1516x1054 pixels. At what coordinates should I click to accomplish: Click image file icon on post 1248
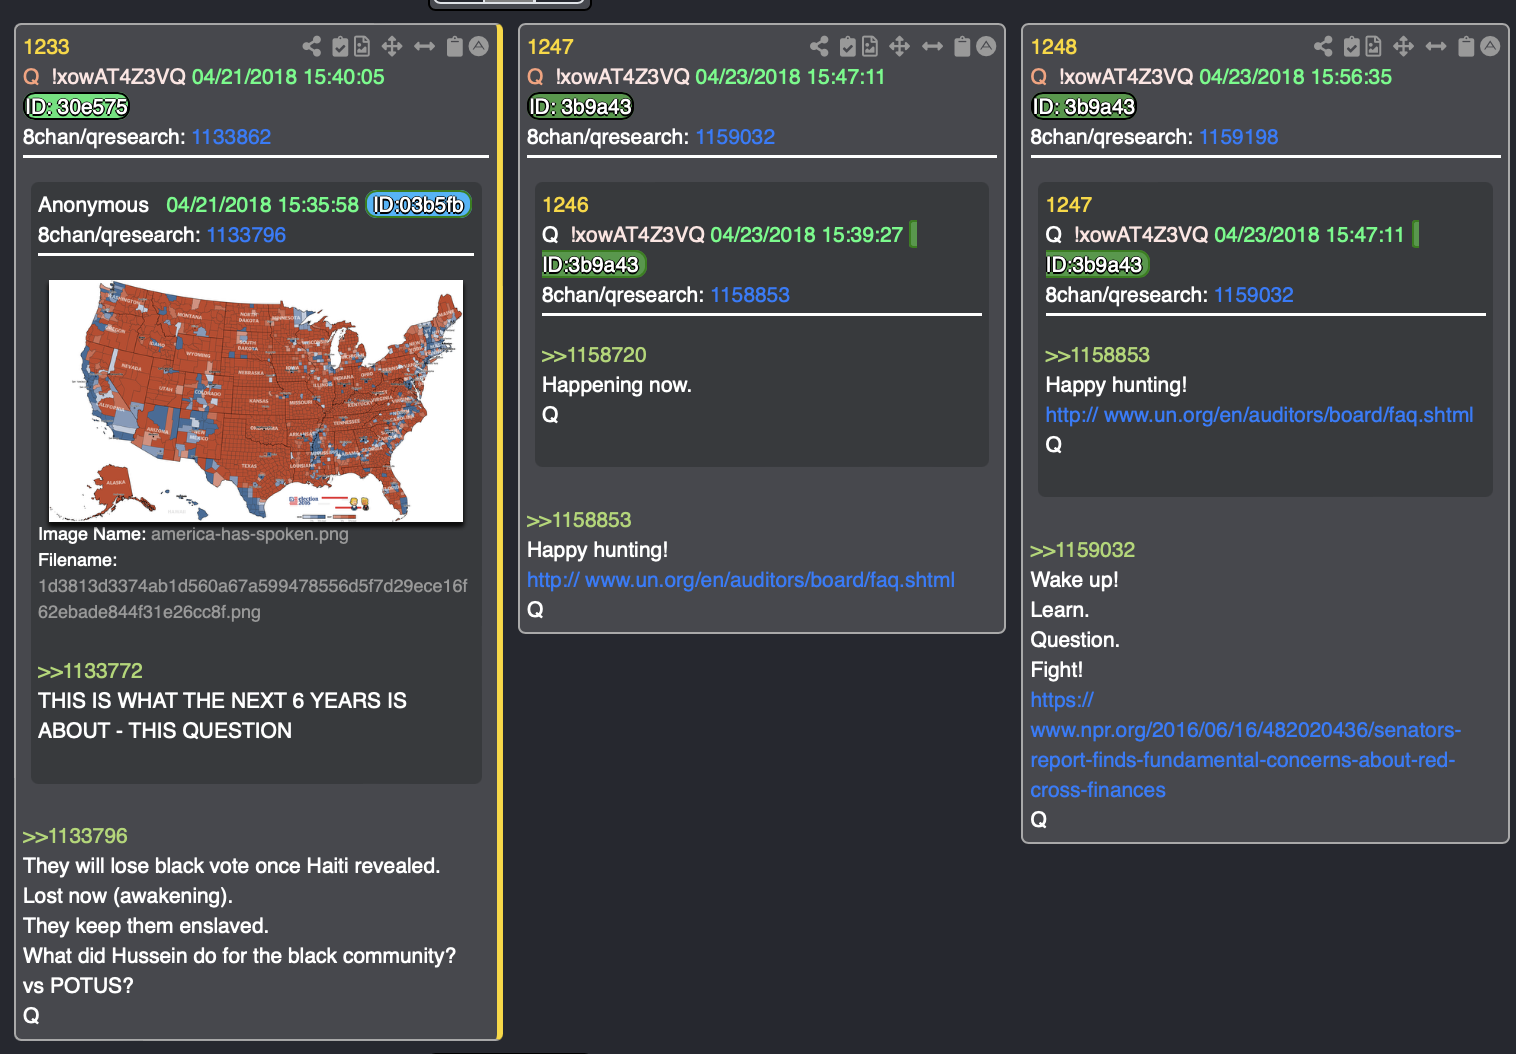1374,46
